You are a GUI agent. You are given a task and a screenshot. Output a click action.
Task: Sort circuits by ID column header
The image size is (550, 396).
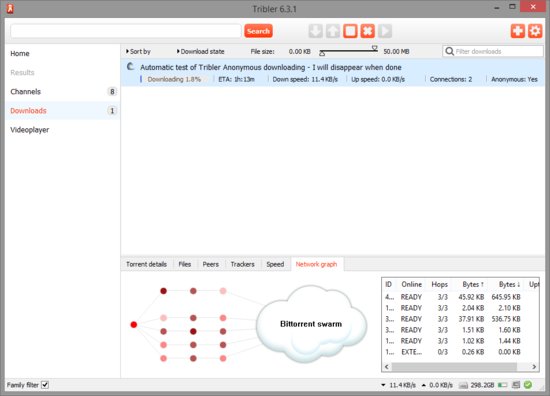point(388,284)
